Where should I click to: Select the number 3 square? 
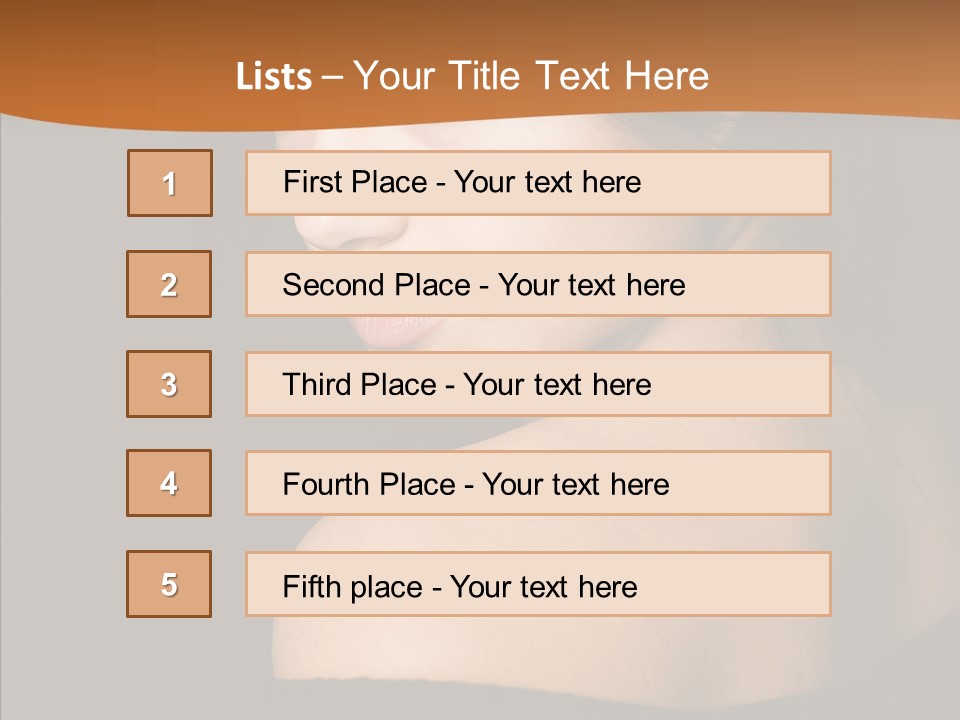click(x=169, y=384)
